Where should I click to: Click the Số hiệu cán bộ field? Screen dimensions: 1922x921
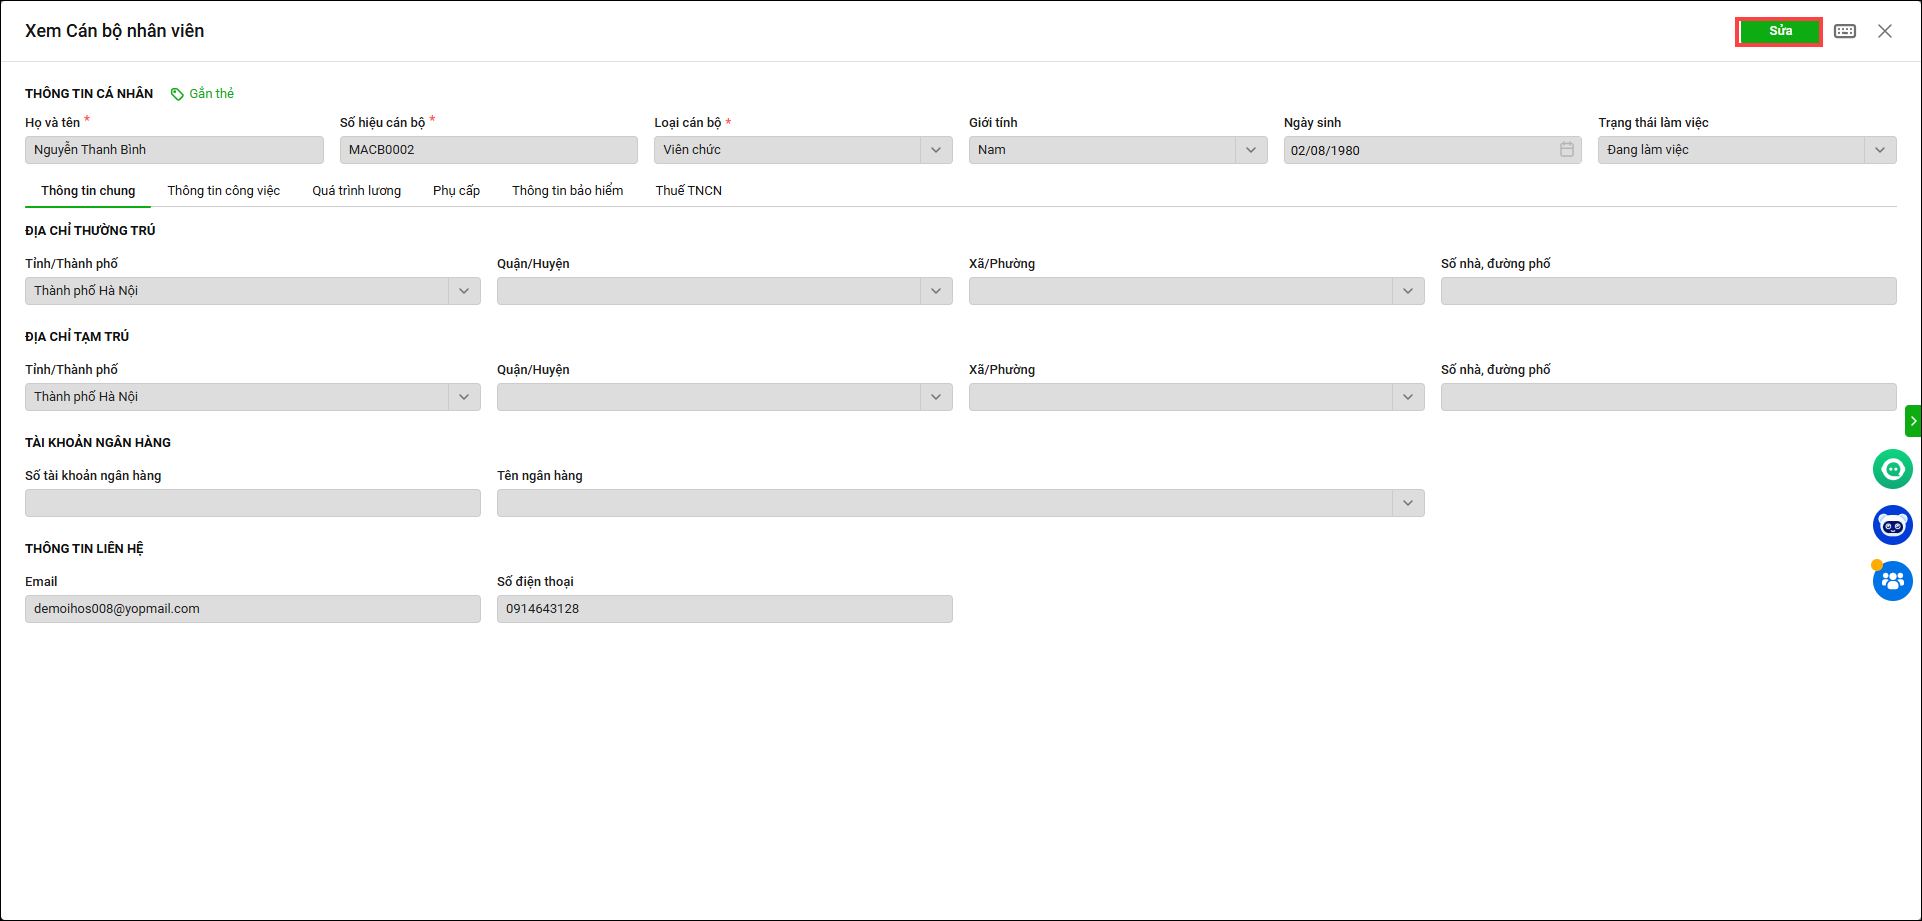489,150
